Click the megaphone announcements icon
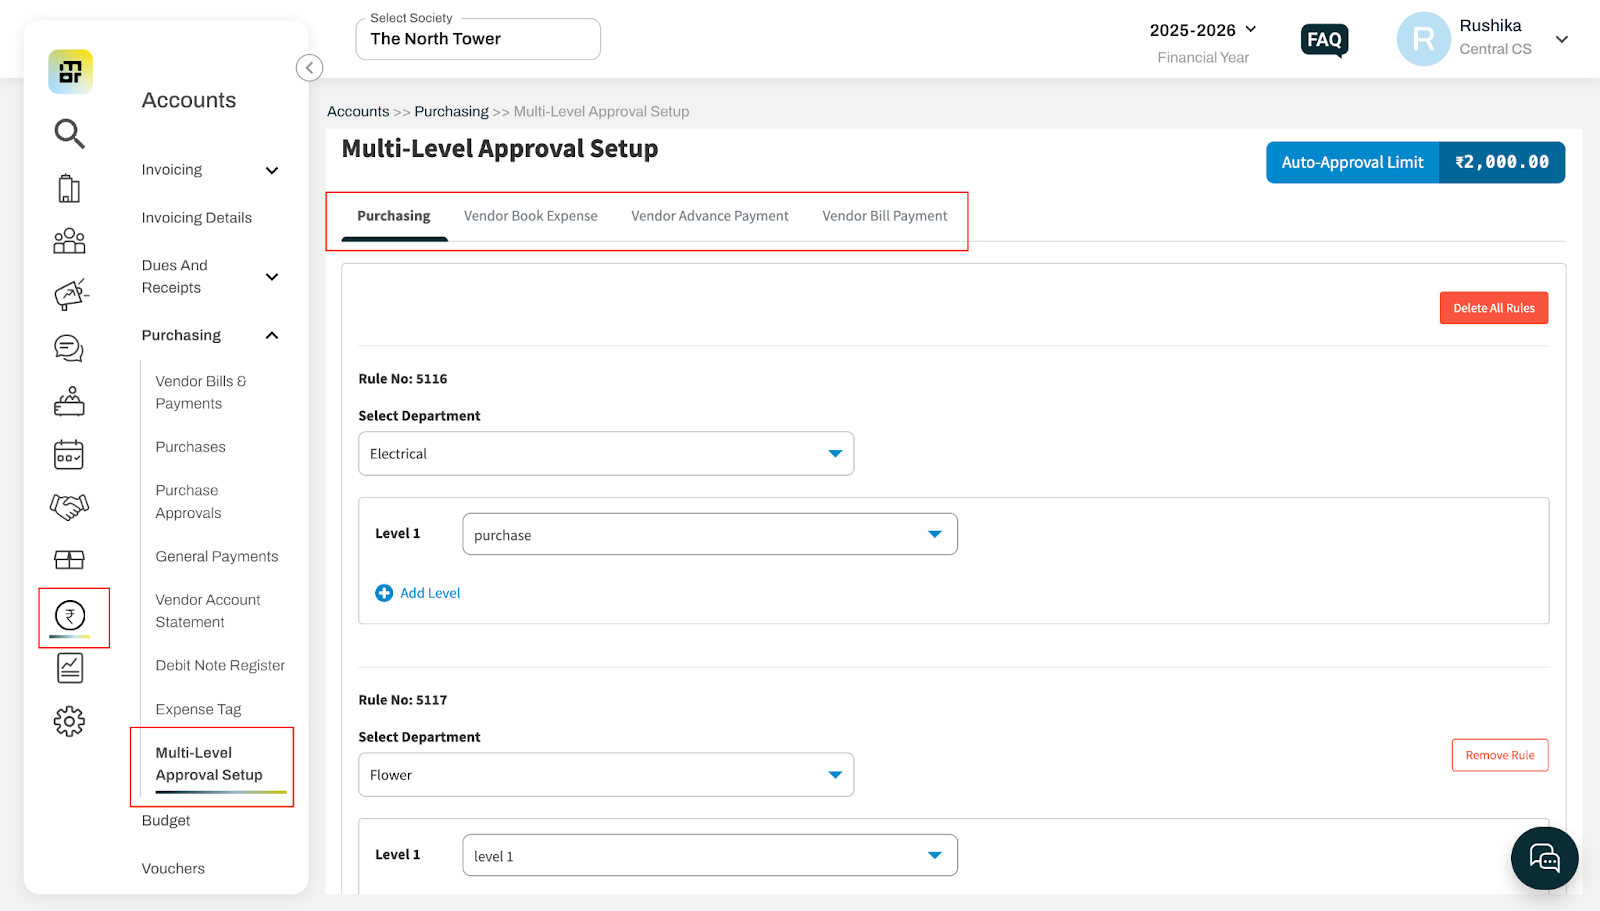This screenshot has width=1600, height=911. (70, 294)
